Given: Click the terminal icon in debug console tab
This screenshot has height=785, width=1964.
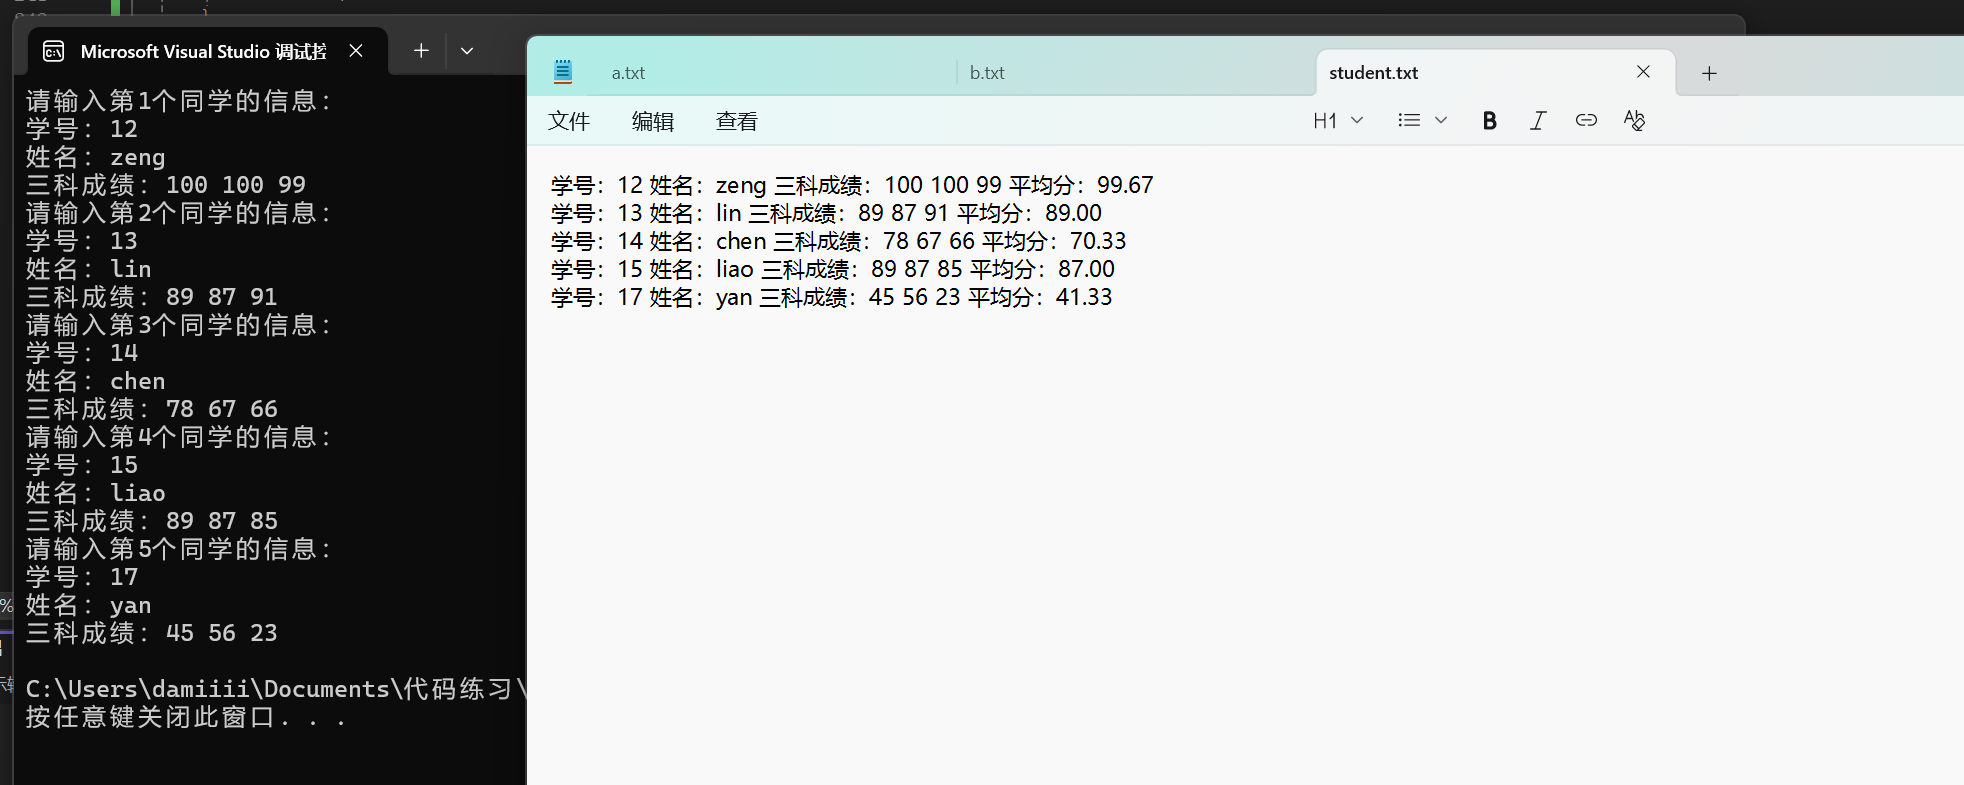Looking at the screenshot, I should pyautogui.click(x=54, y=51).
